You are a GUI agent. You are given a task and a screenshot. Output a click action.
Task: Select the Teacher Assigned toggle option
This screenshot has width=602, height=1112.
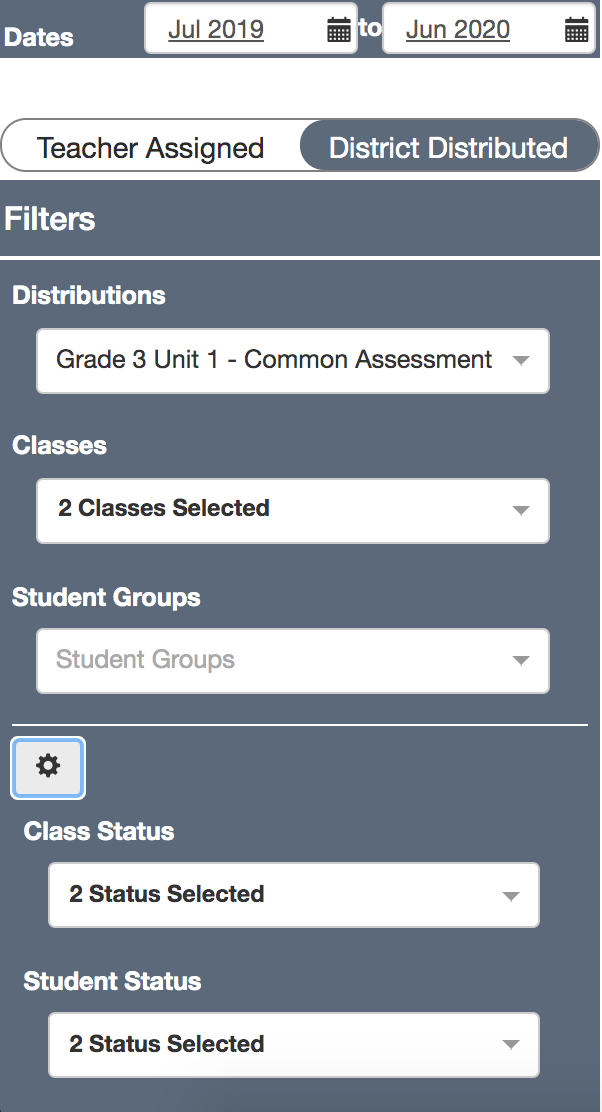(x=150, y=148)
